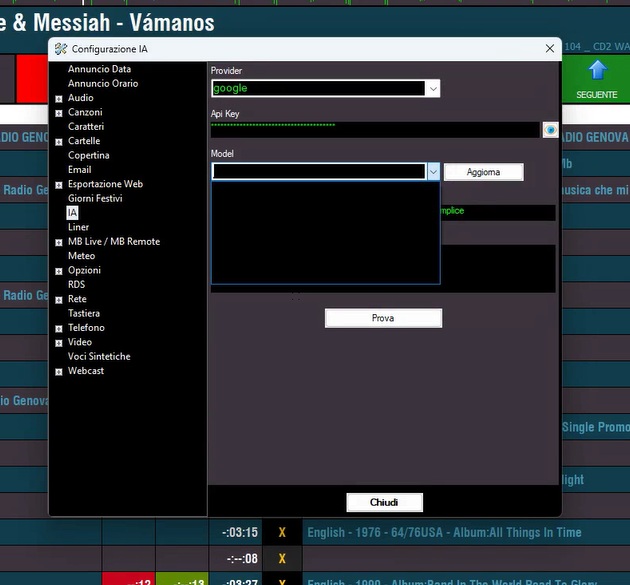Click the Chiudi button
Image resolution: width=630 pixels, height=585 pixels.
pos(384,502)
